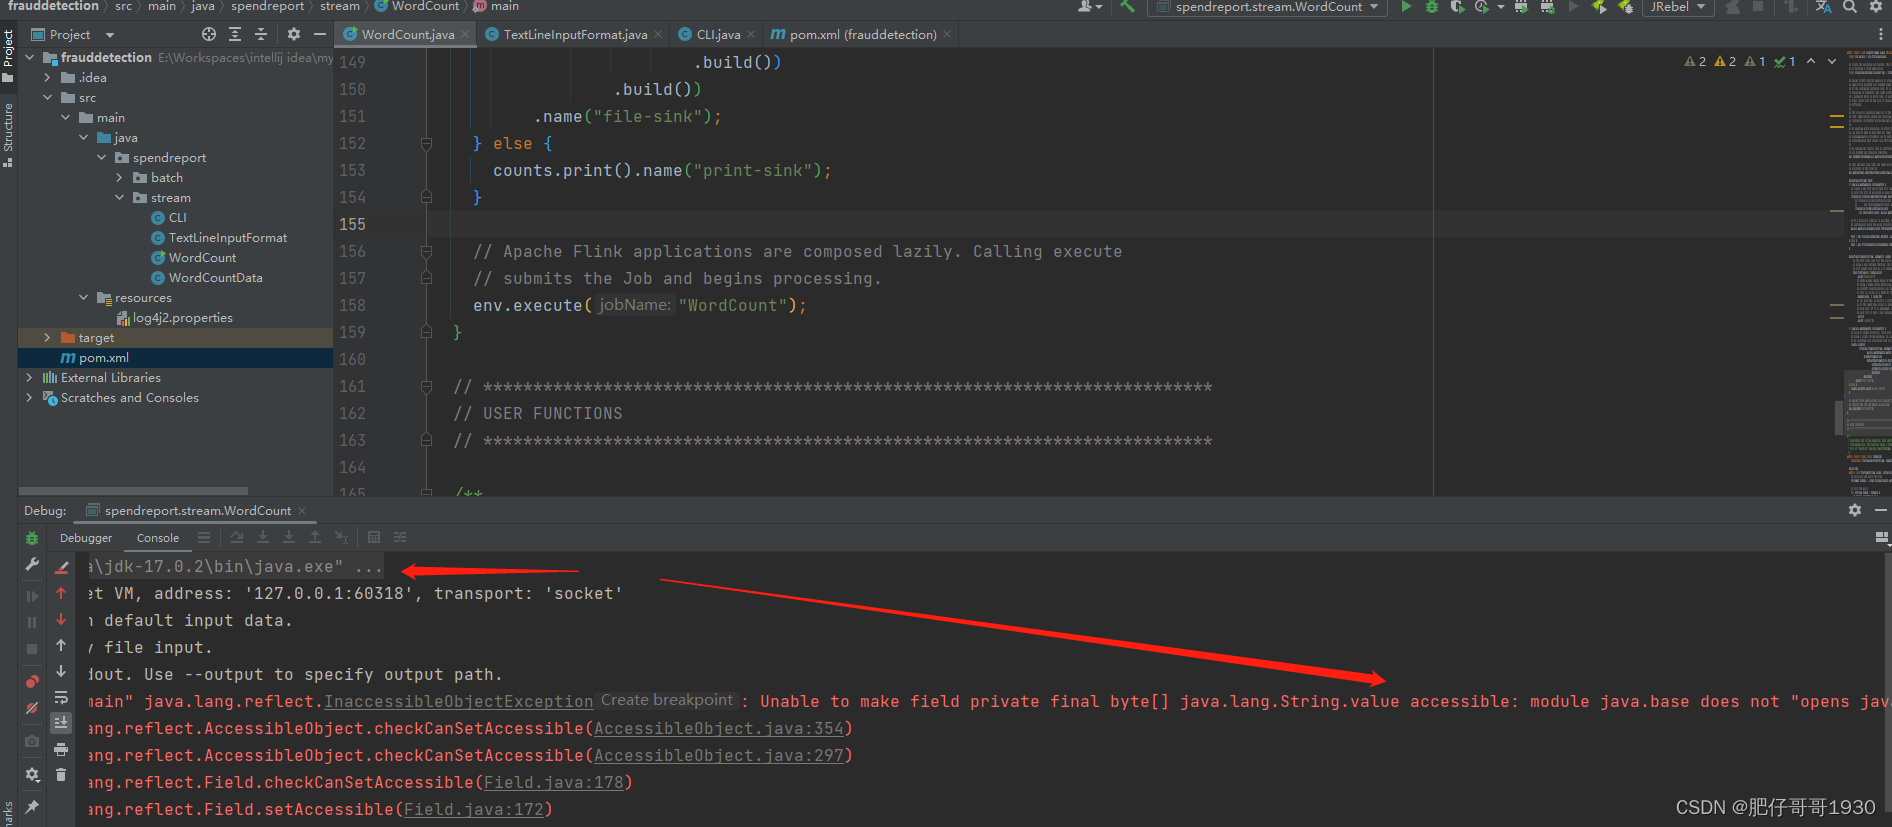Open Field.java:178 stack trace link

[554, 783]
